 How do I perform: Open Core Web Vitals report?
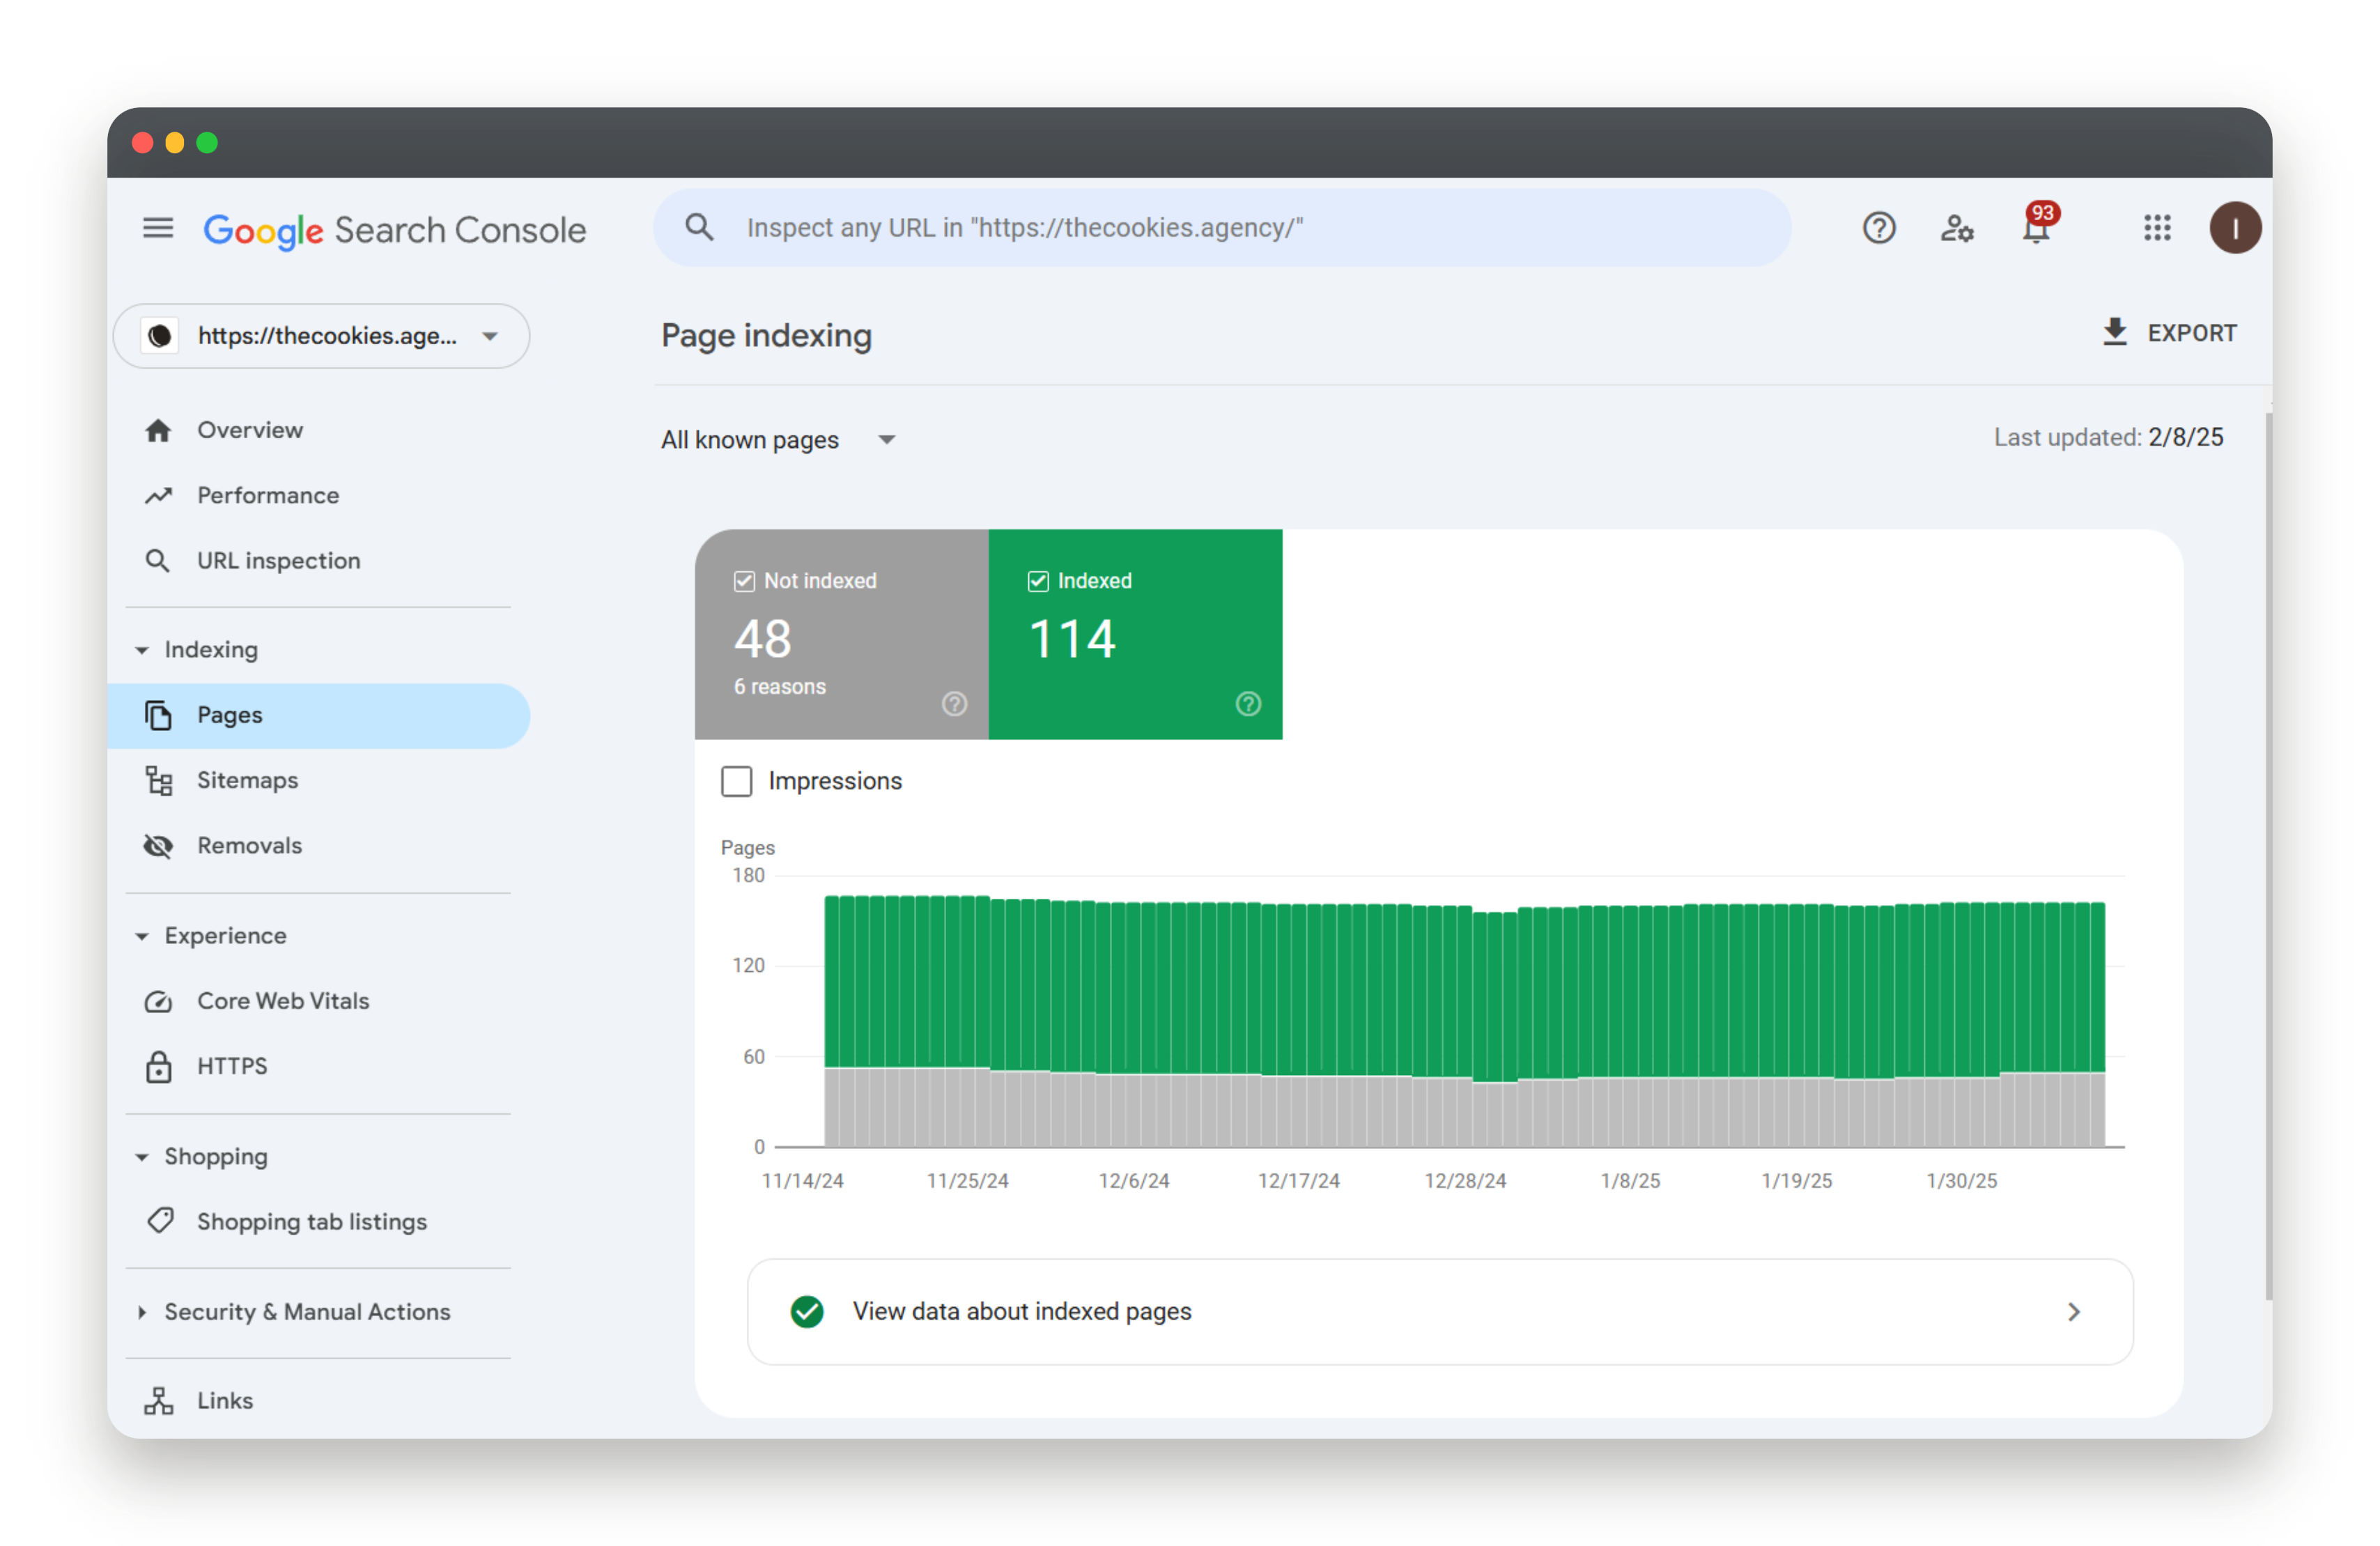pos(282,1001)
